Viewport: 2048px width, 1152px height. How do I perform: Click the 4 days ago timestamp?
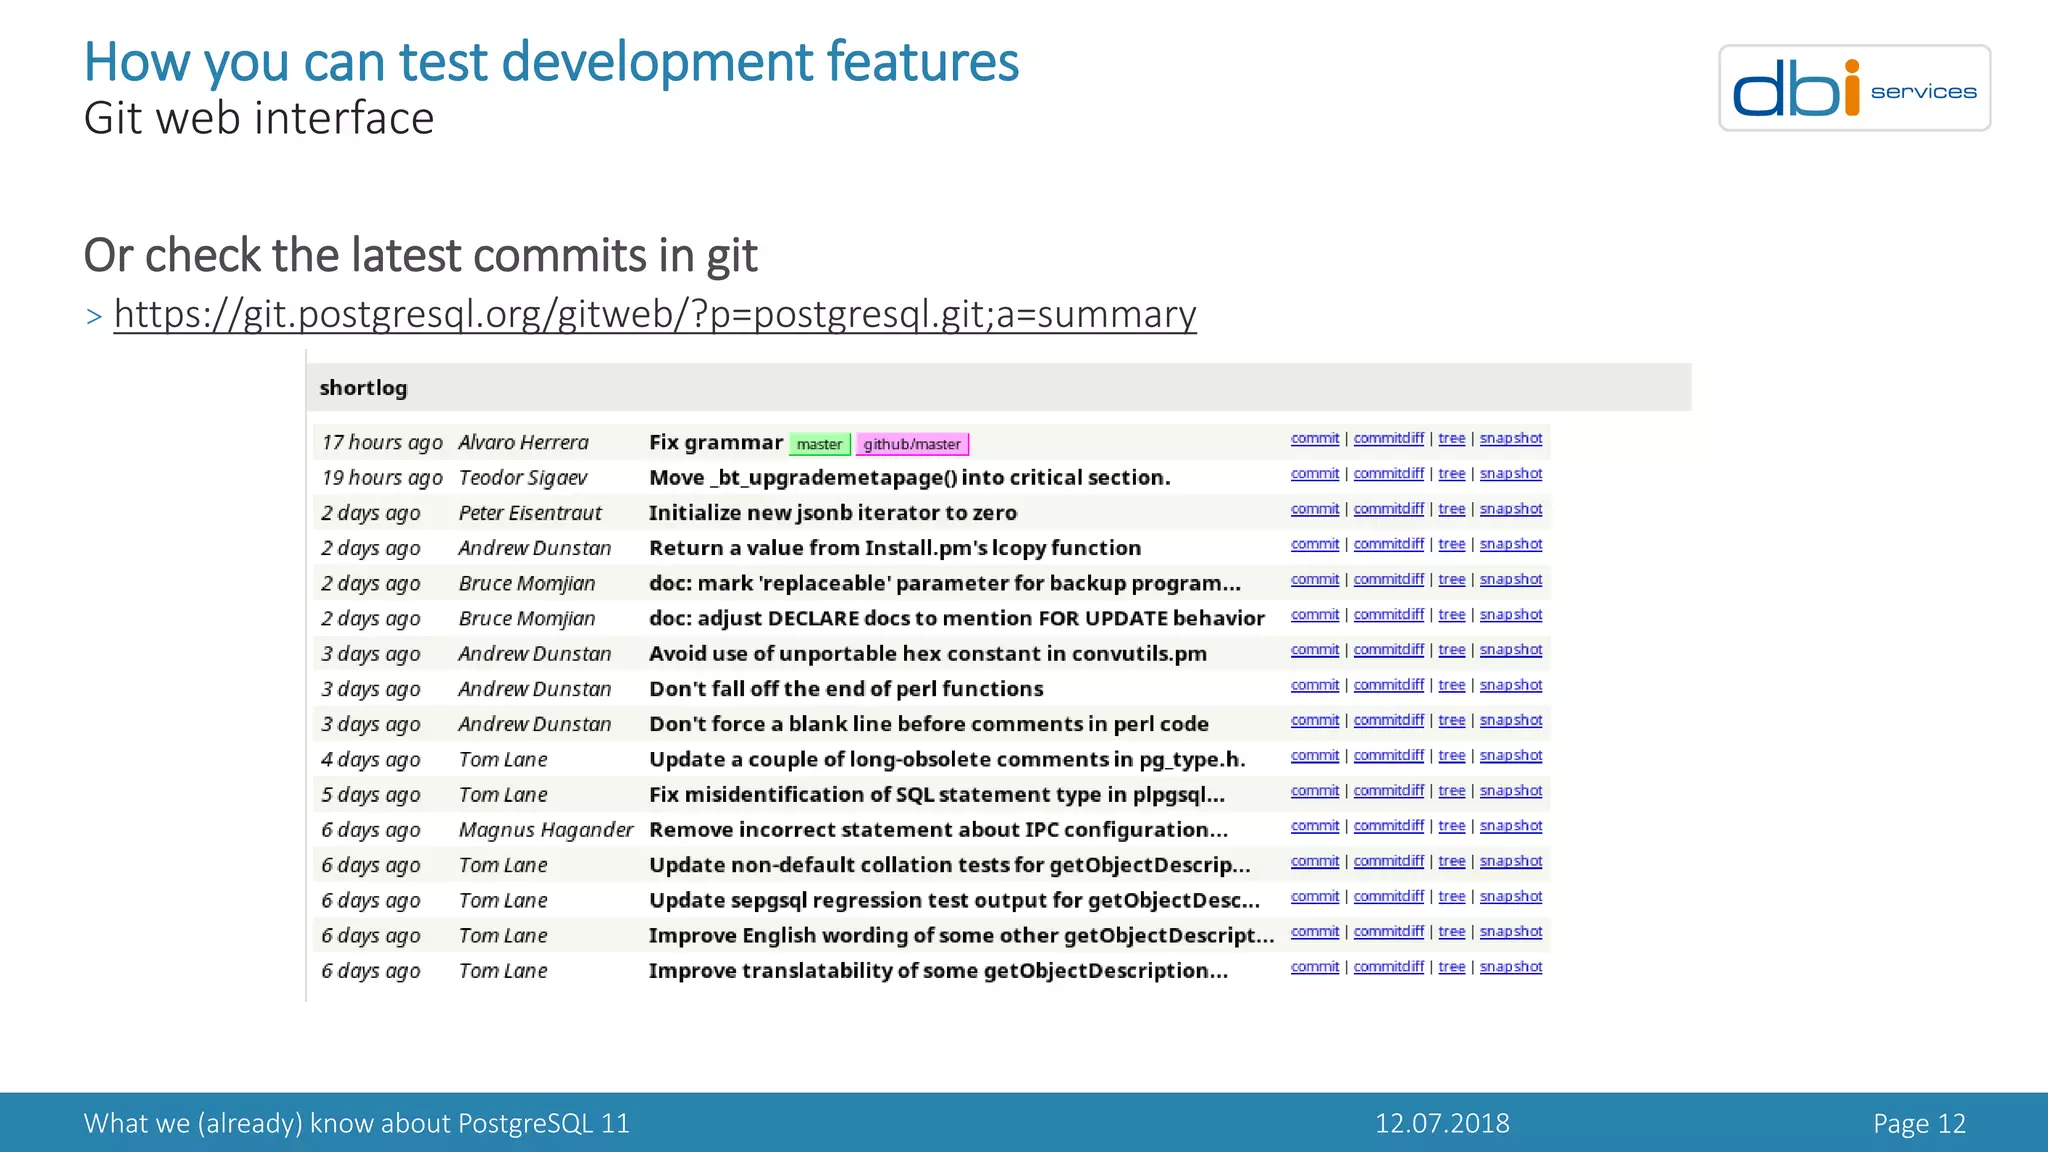[x=371, y=760]
